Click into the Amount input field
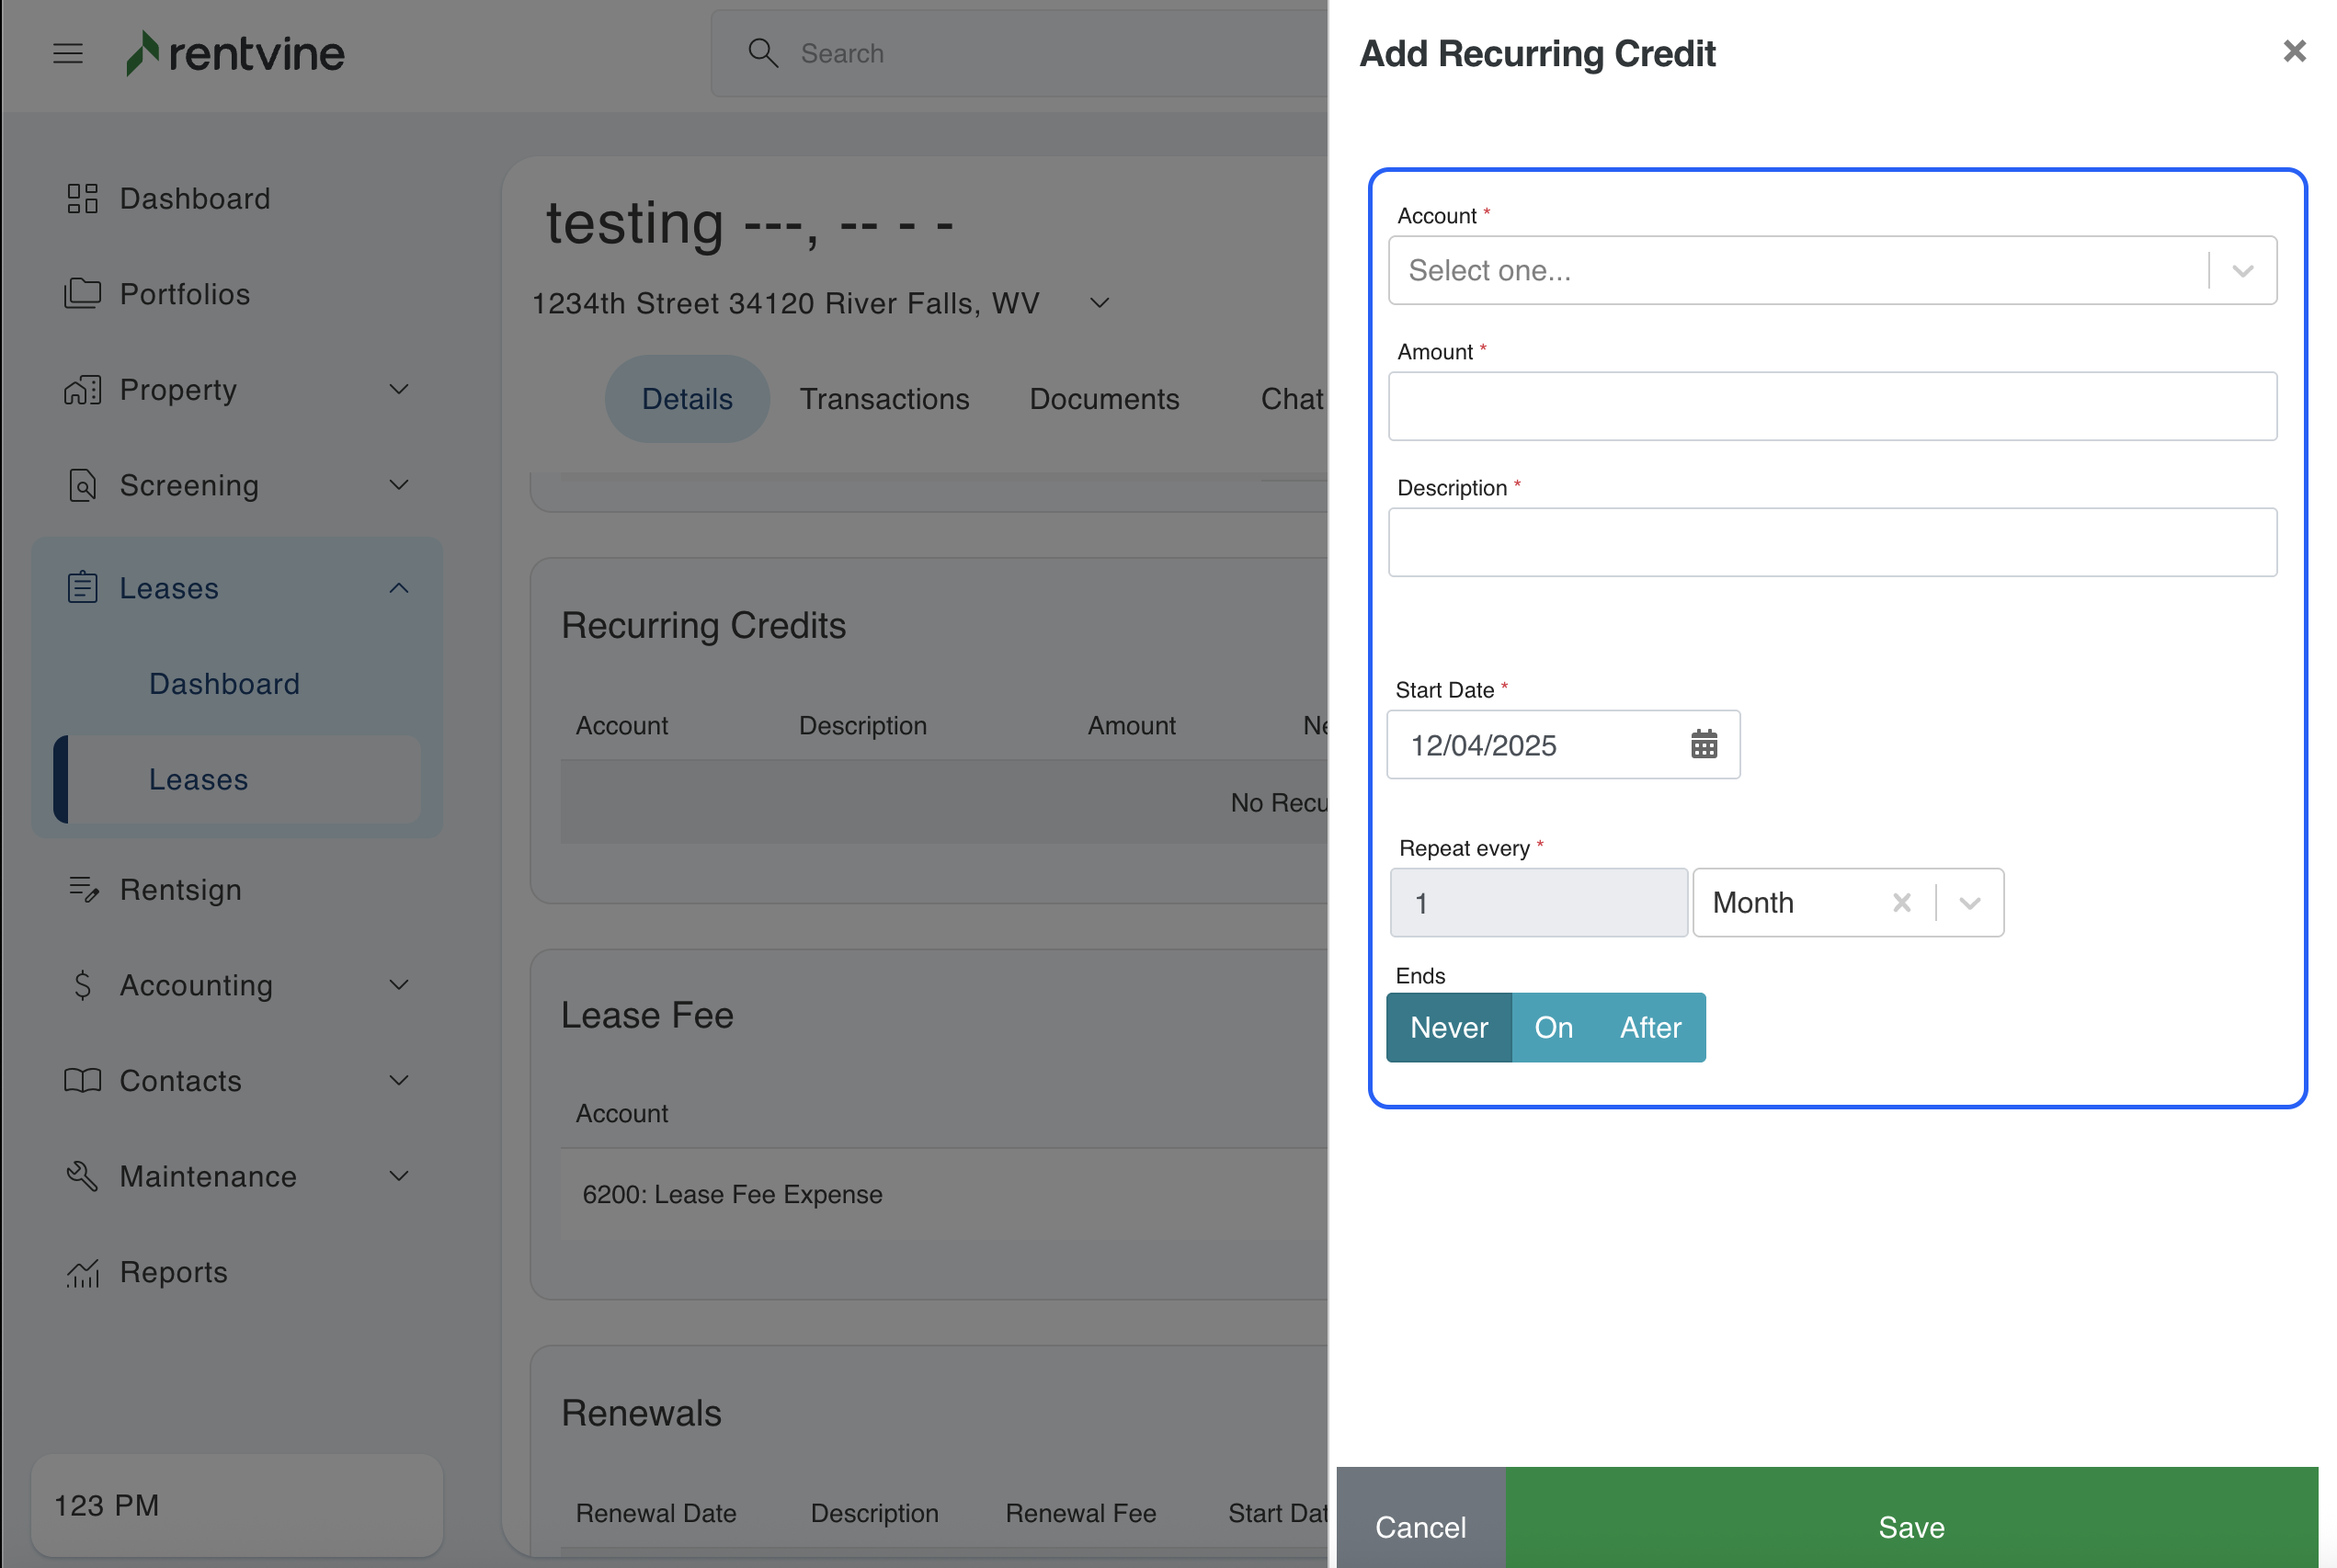 pos(1831,406)
